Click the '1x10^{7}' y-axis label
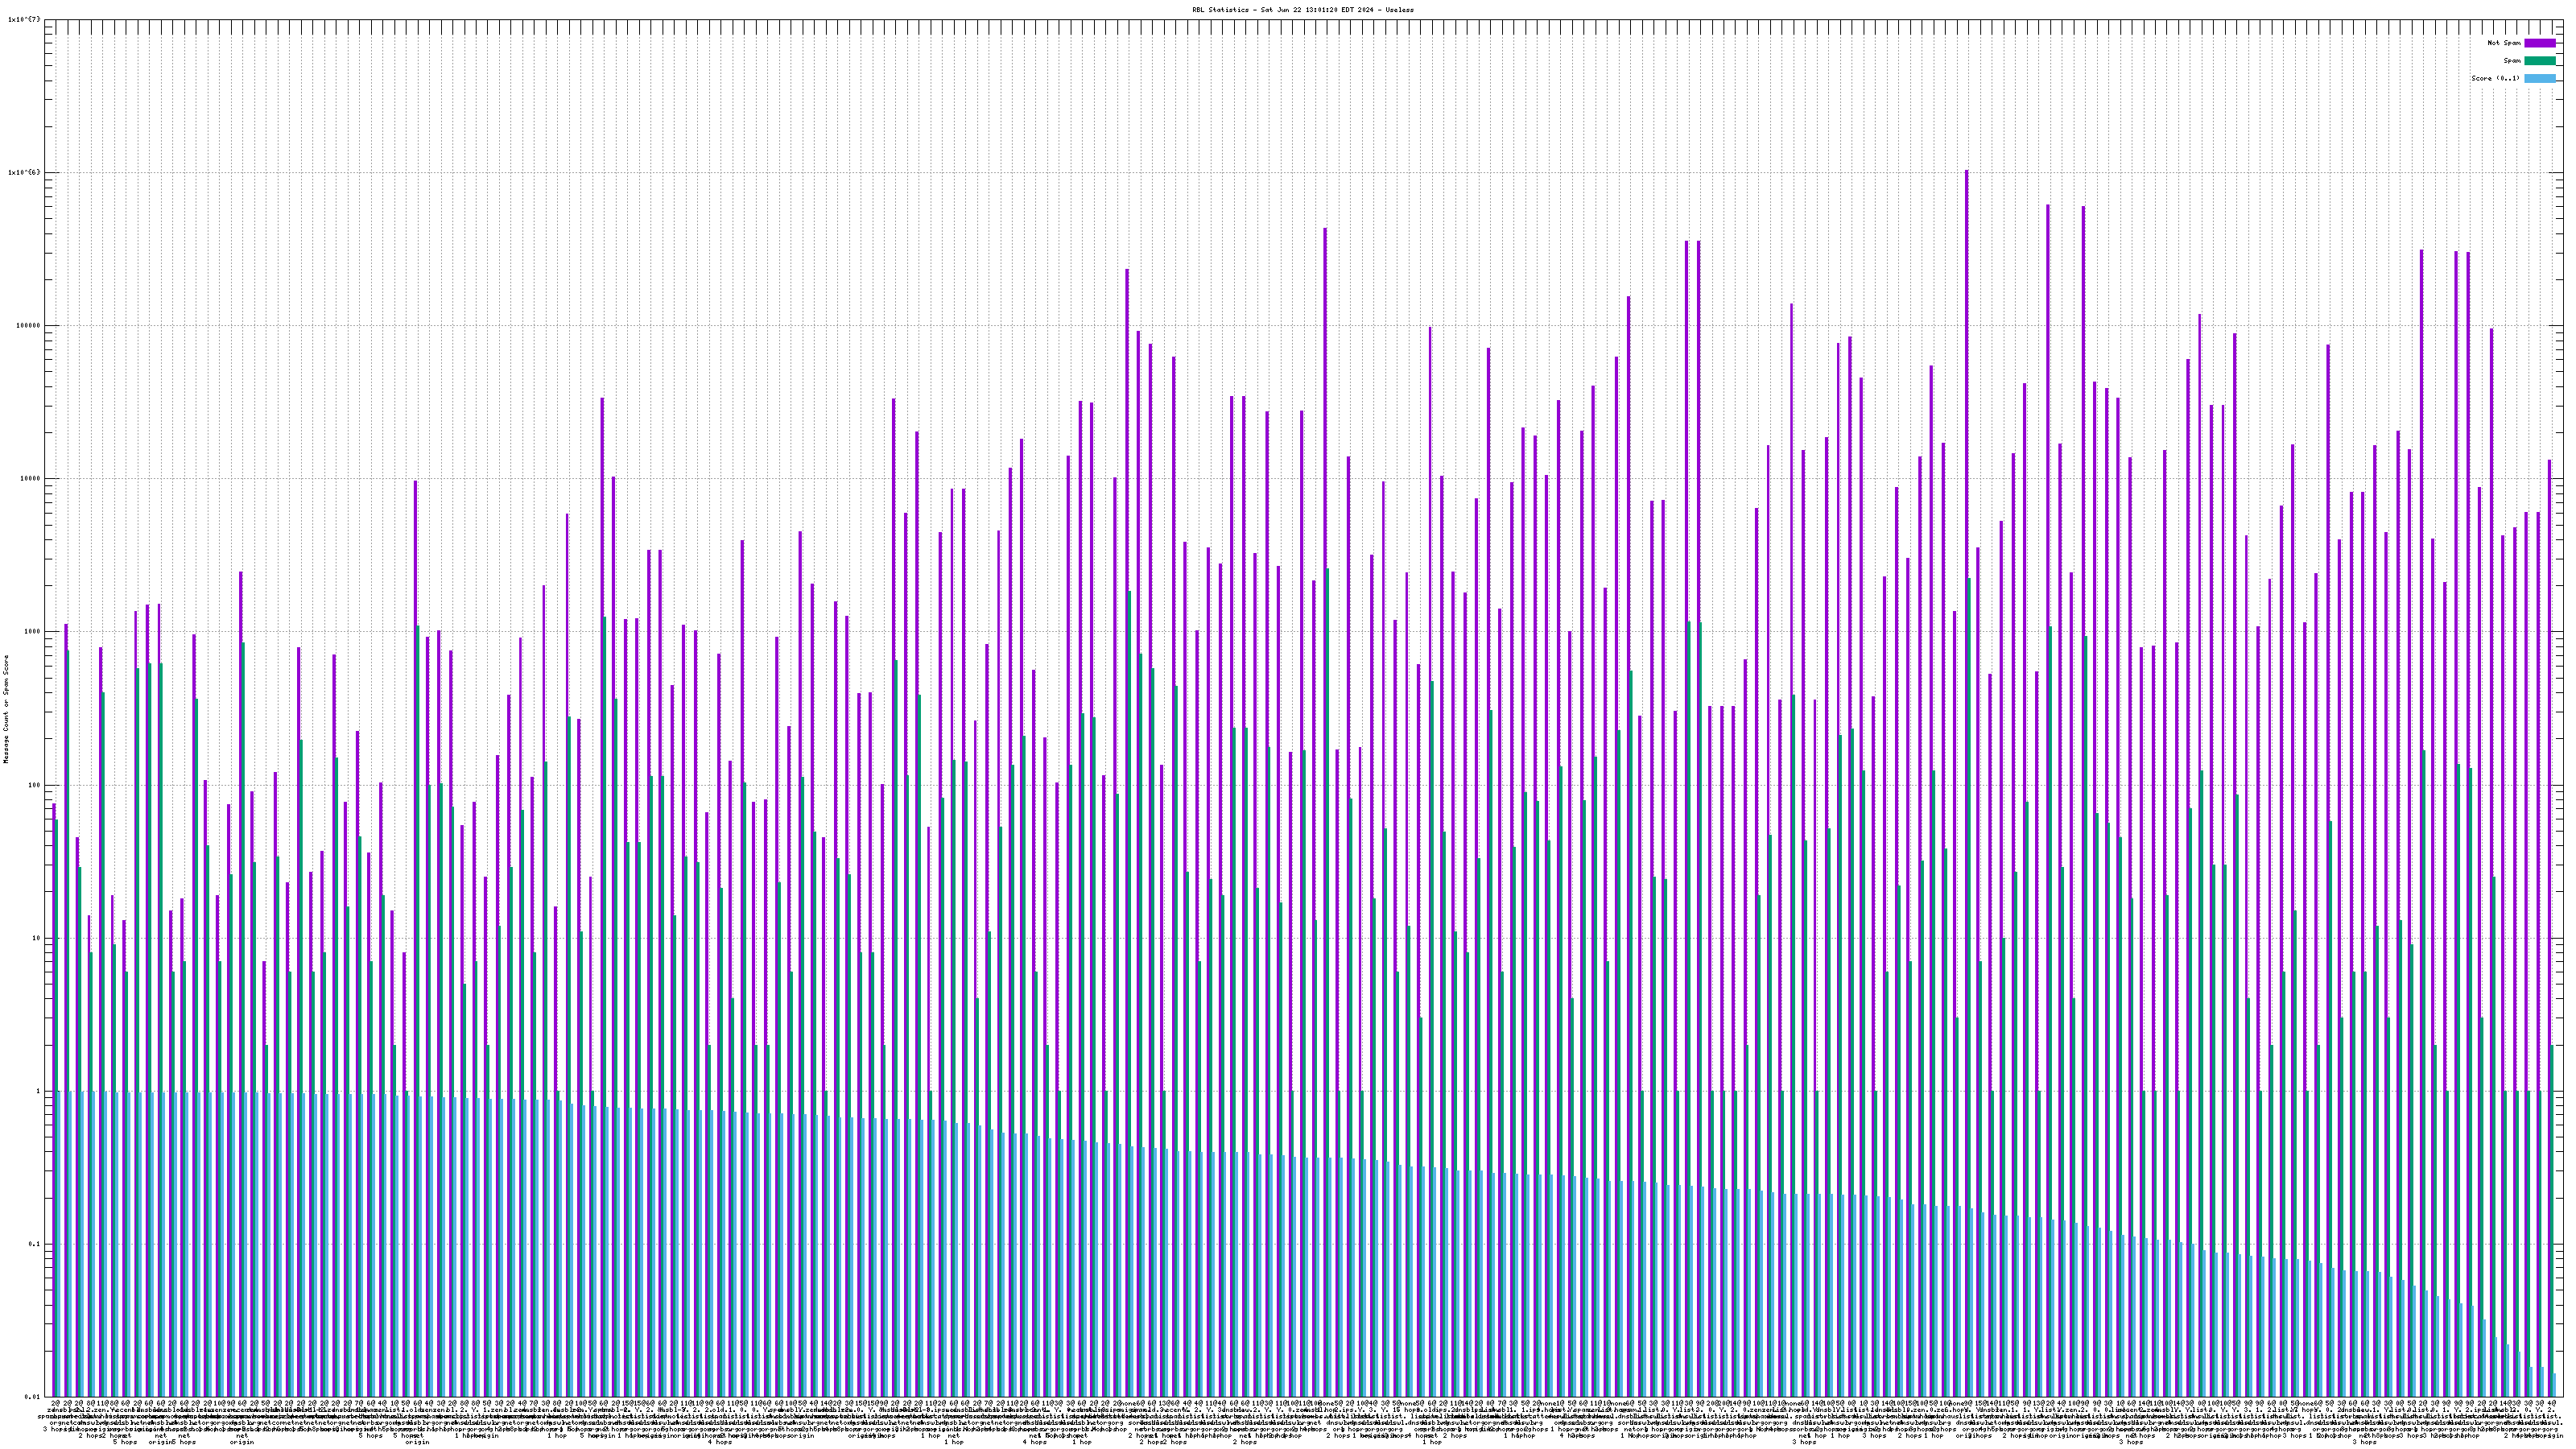The image size is (2576, 1449). (x=24, y=19)
